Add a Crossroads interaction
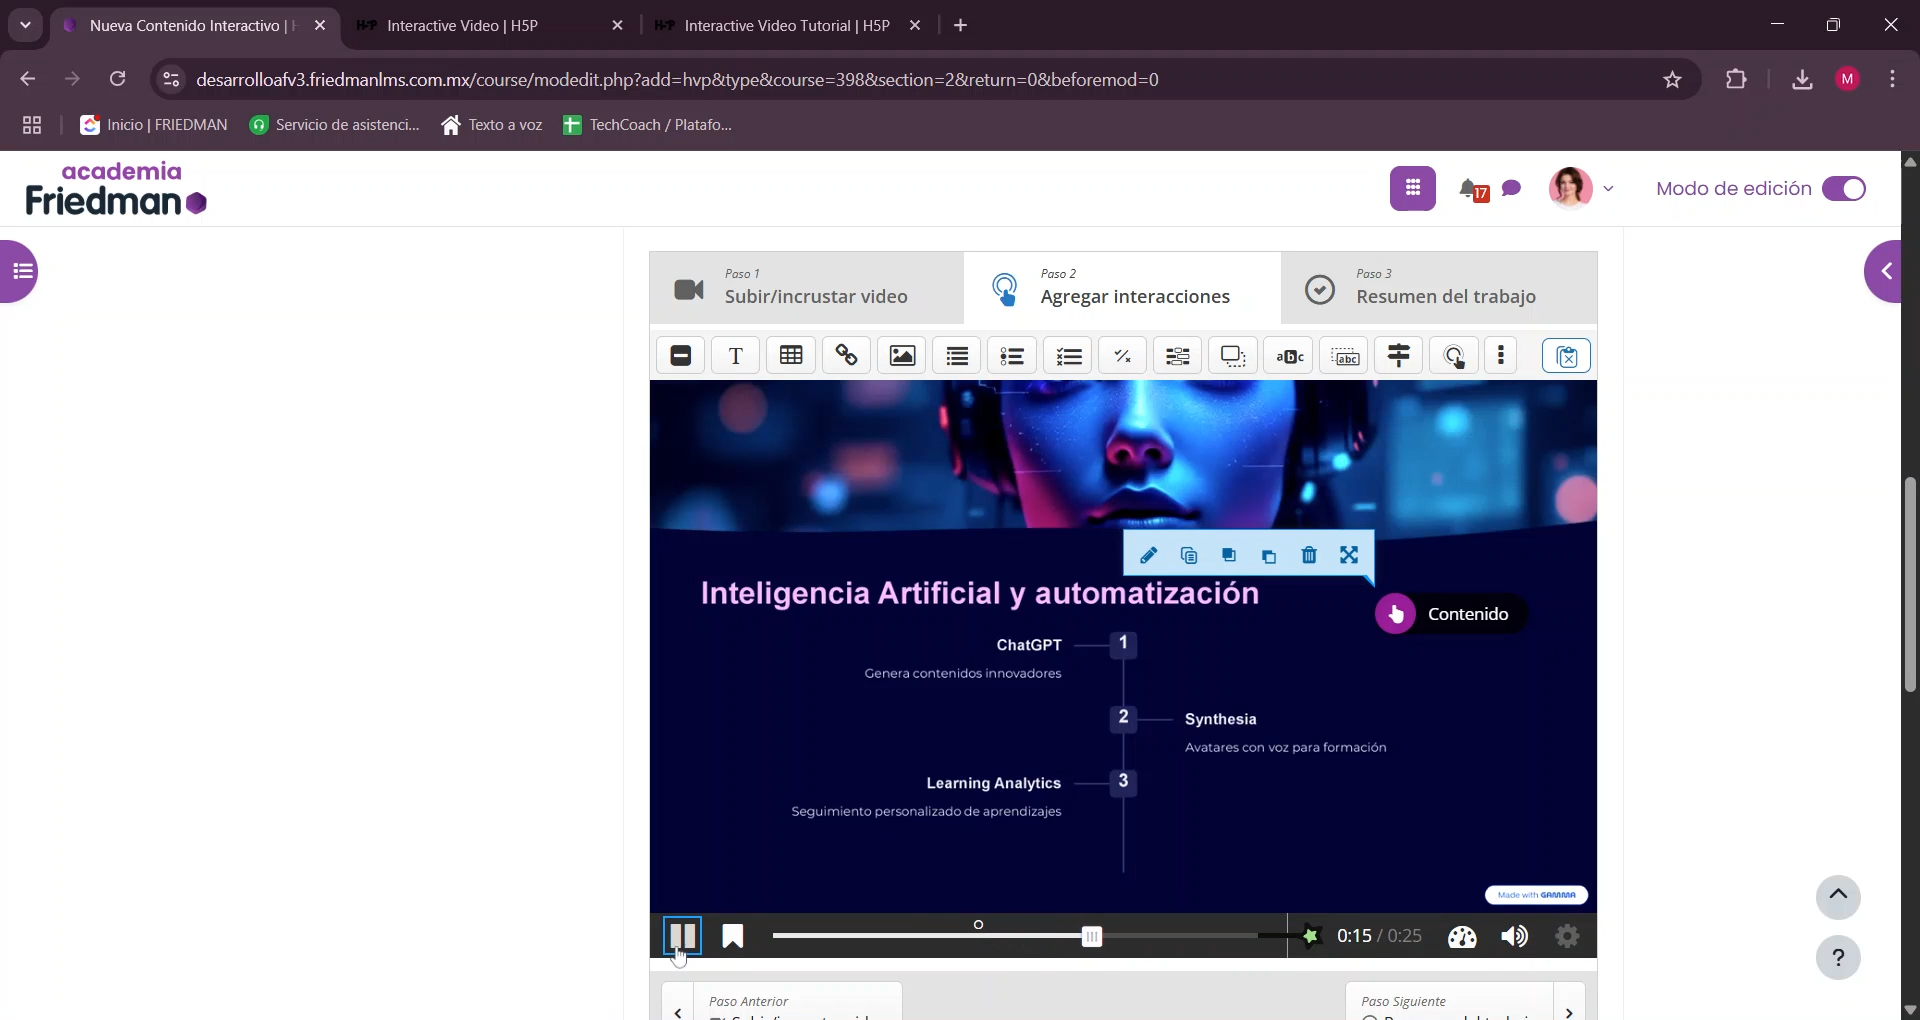Viewport: 1920px width, 1020px height. (1399, 356)
